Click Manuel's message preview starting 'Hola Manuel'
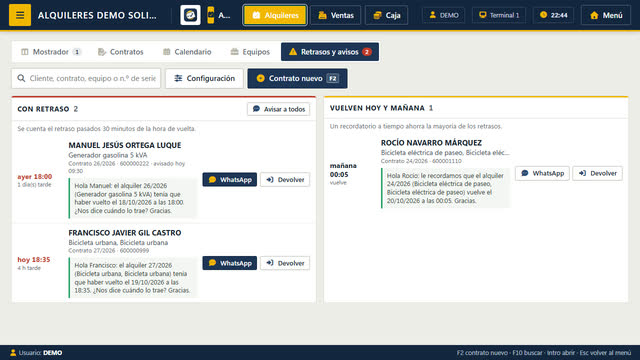 [x=132, y=198]
